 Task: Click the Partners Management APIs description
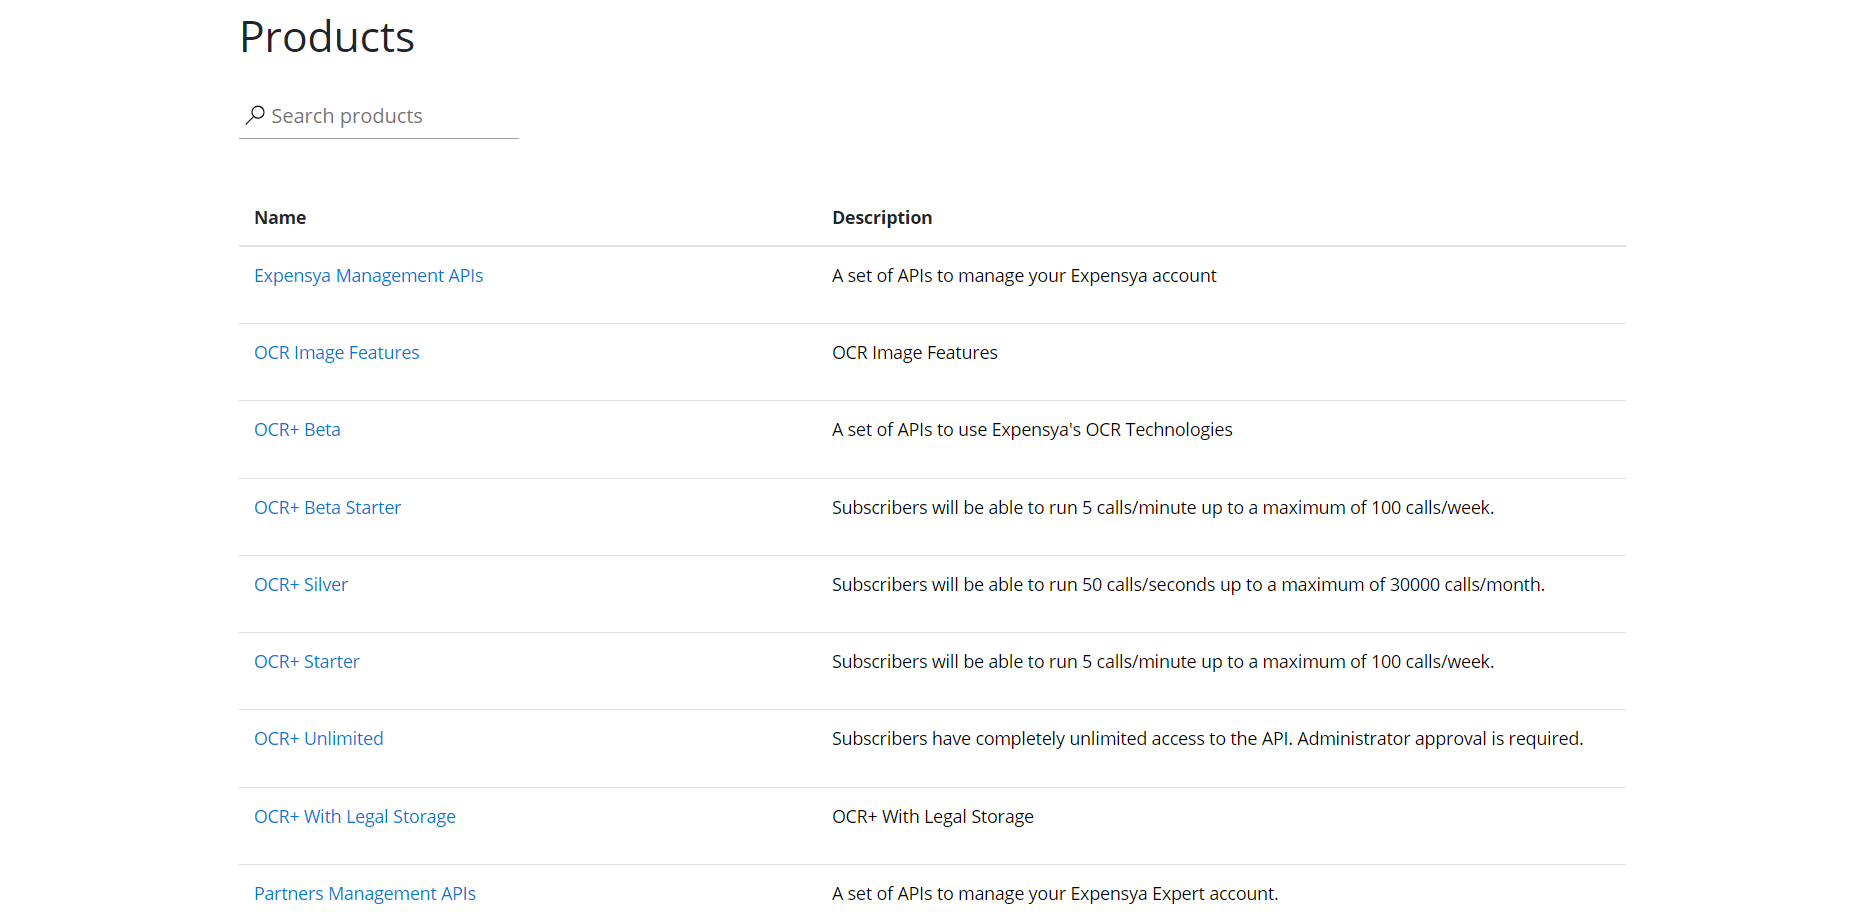tap(1054, 894)
